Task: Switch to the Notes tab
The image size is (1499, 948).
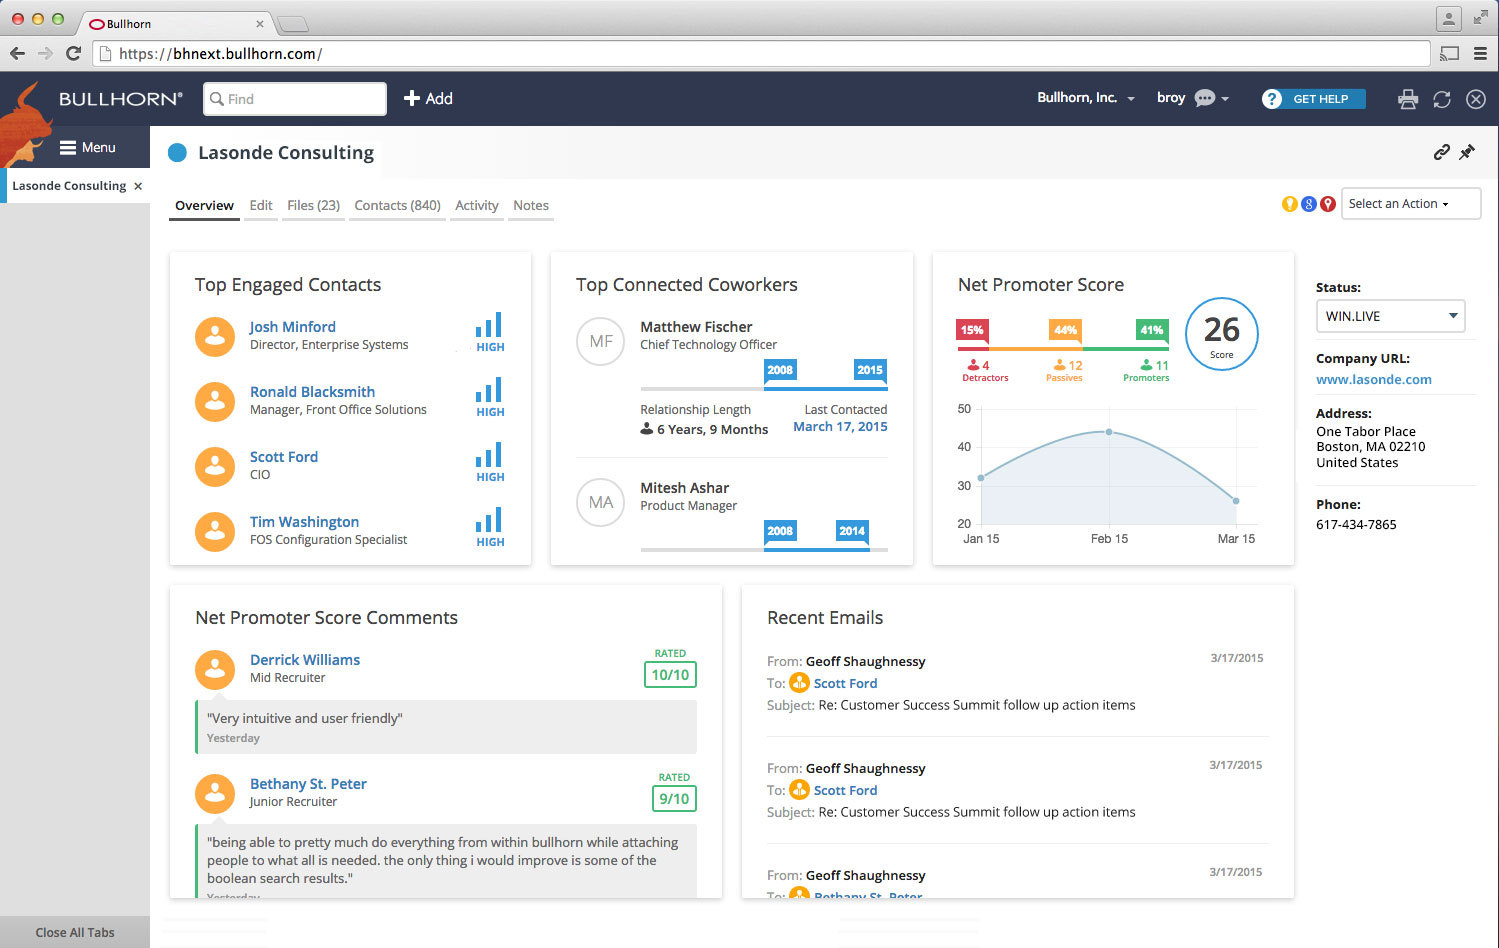Action: pos(531,205)
